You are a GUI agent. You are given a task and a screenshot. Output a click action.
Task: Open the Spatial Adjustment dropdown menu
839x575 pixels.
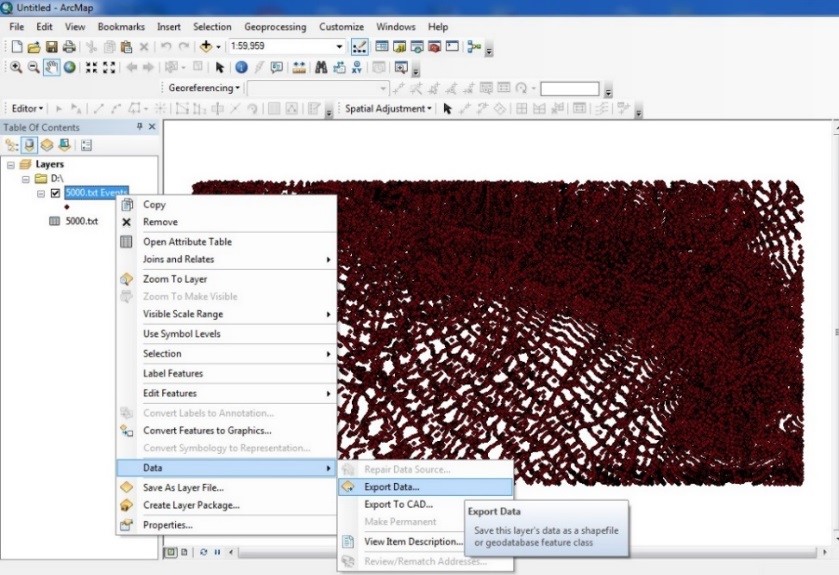[x=388, y=109]
